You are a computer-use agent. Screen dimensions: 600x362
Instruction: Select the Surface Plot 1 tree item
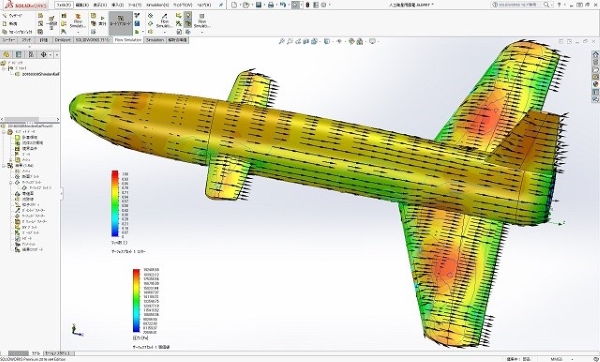point(38,188)
